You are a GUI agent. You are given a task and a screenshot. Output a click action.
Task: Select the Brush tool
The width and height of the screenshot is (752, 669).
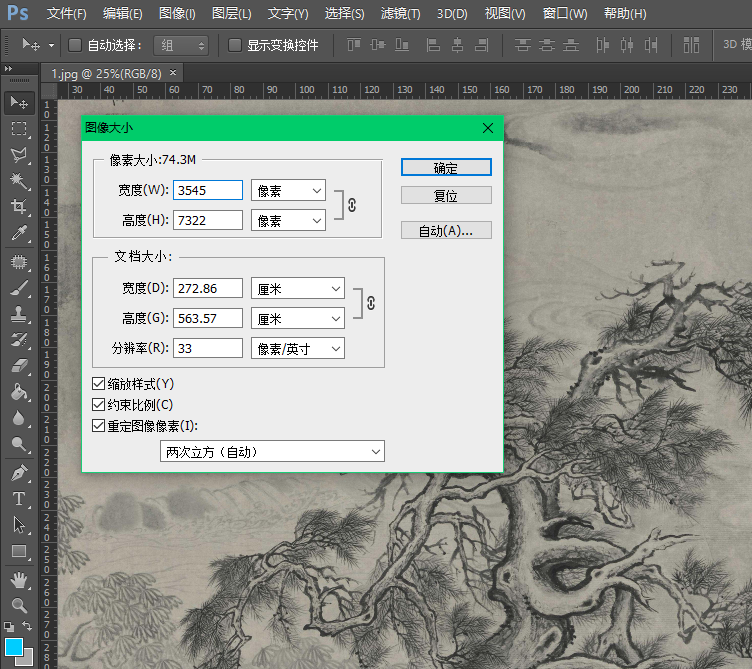click(19, 288)
